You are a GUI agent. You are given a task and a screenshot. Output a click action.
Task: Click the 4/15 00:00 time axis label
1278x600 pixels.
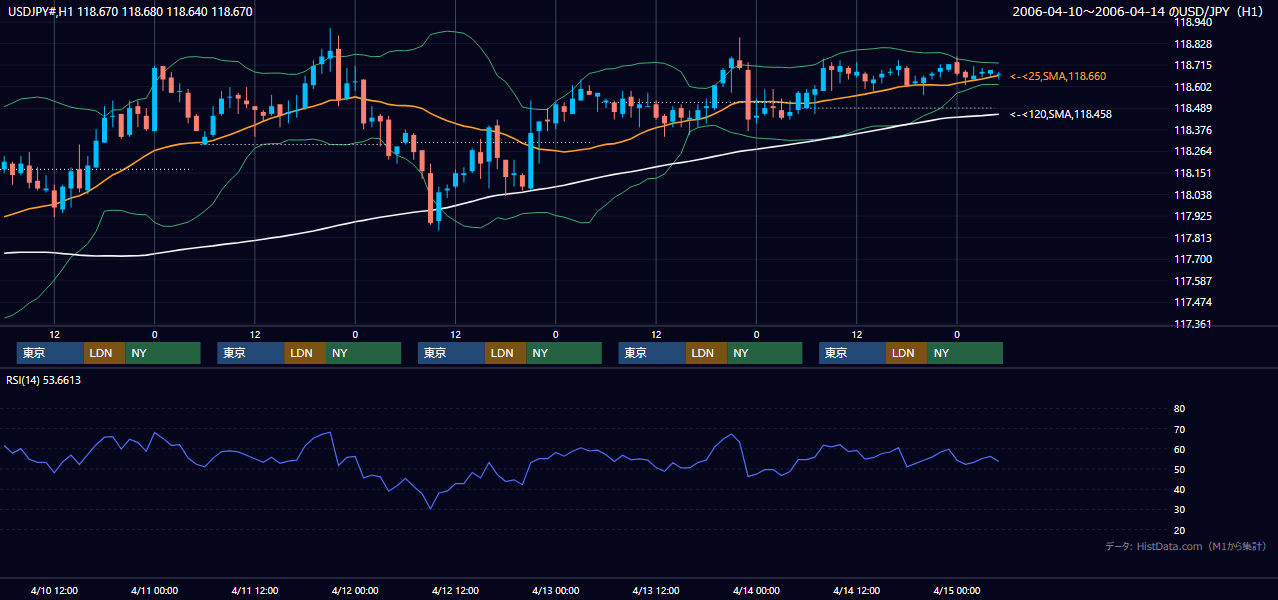tap(957, 591)
